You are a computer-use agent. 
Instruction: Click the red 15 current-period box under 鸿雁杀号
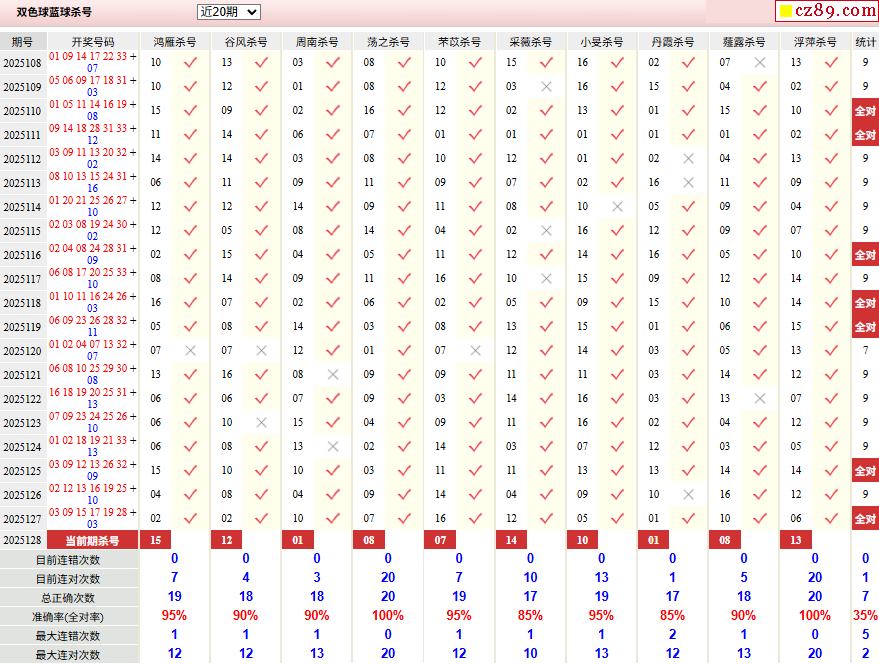pos(155,540)
